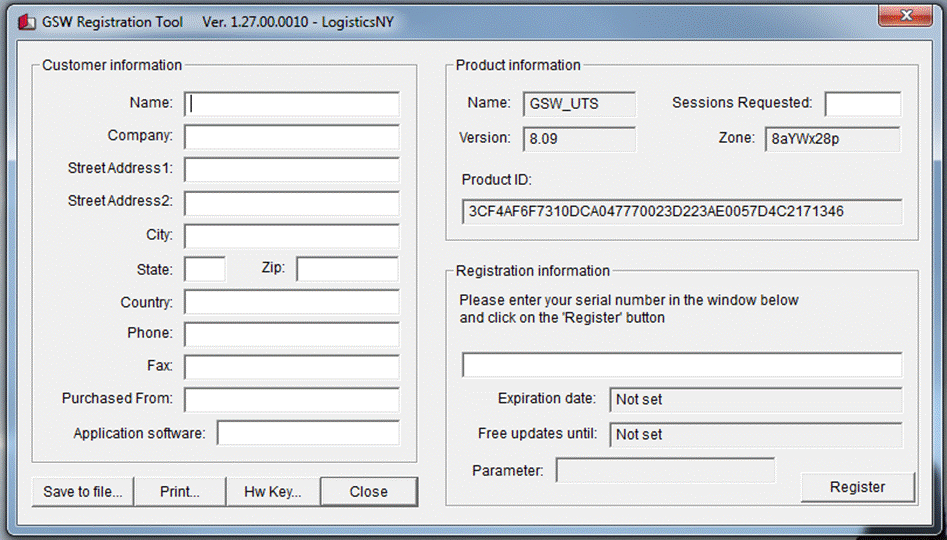Click the 'Please enter your serial number' instruction text
The width and height of the screenshot is (947, 540).
pyautogui.click(x=629, y=309)
